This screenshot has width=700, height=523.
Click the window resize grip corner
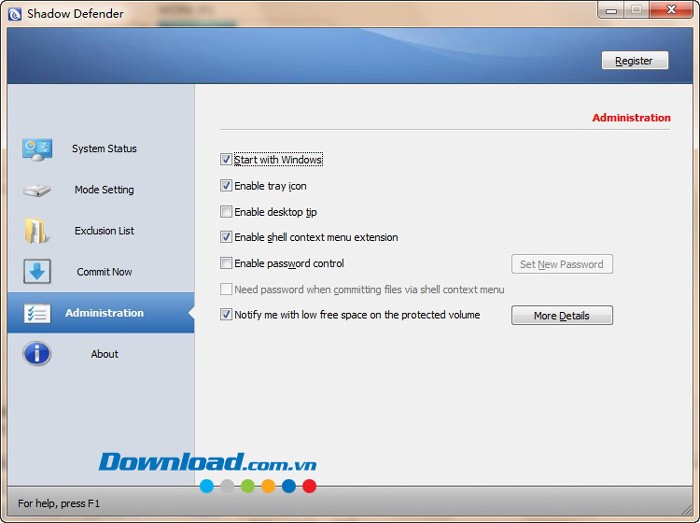click(687, 509)
